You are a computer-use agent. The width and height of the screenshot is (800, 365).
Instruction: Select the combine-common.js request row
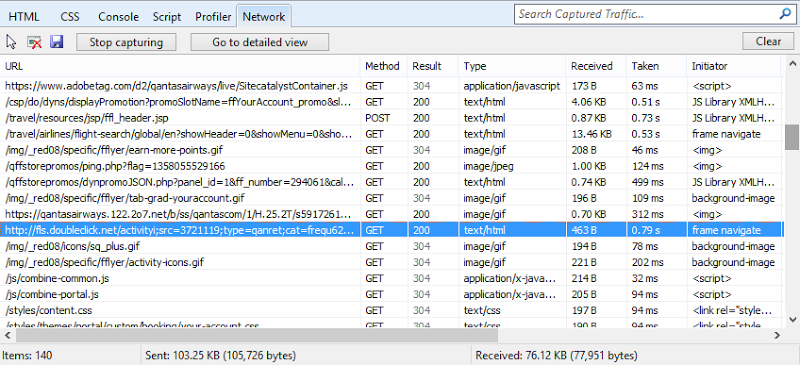(x=391, y=278)
